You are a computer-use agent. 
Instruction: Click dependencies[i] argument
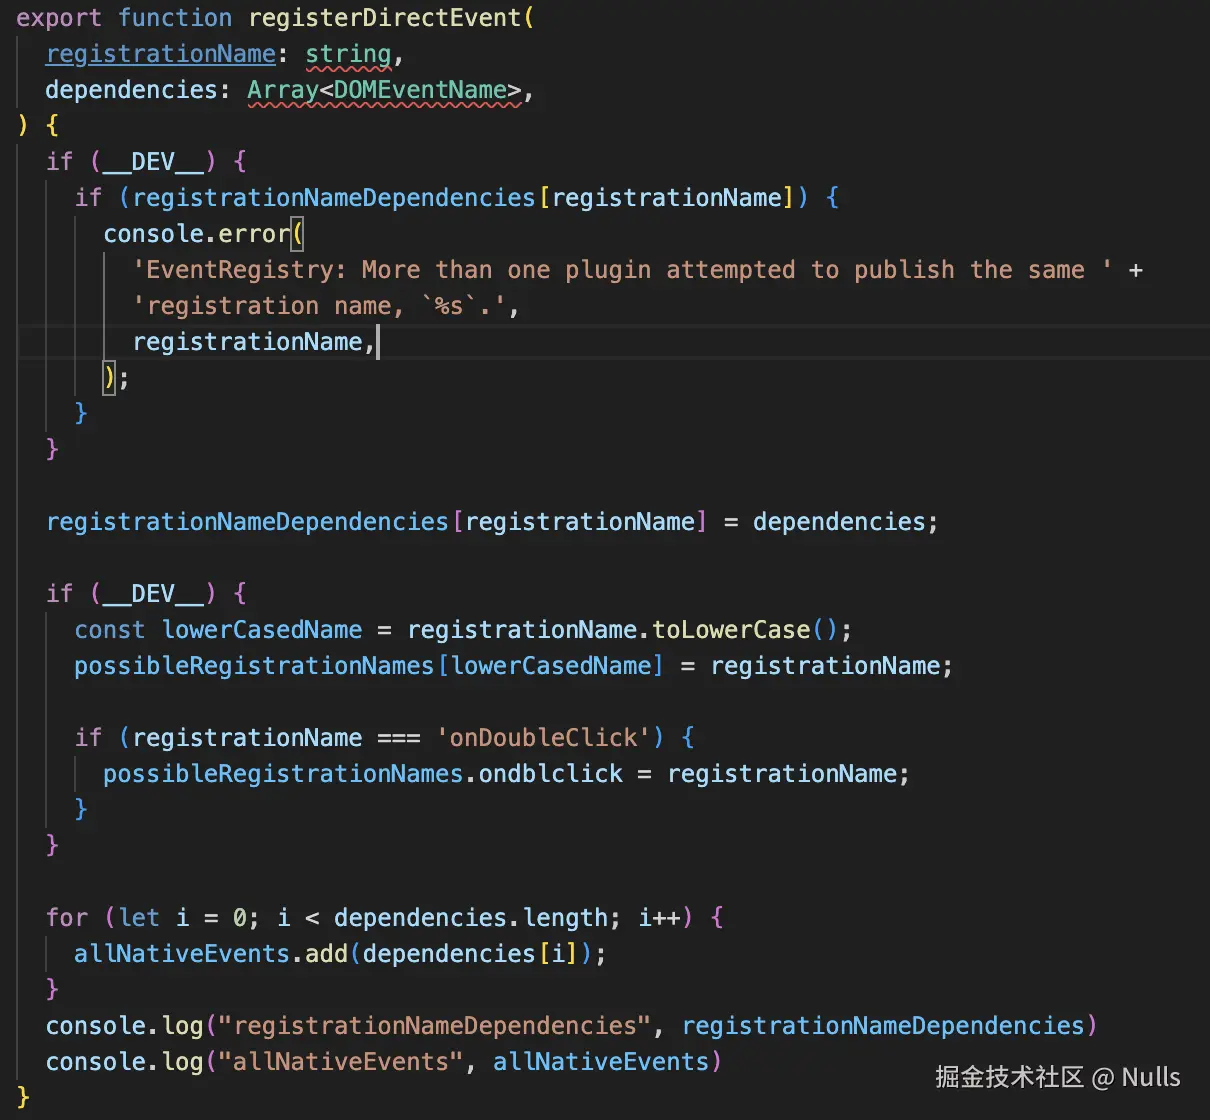tap(470, 954)
